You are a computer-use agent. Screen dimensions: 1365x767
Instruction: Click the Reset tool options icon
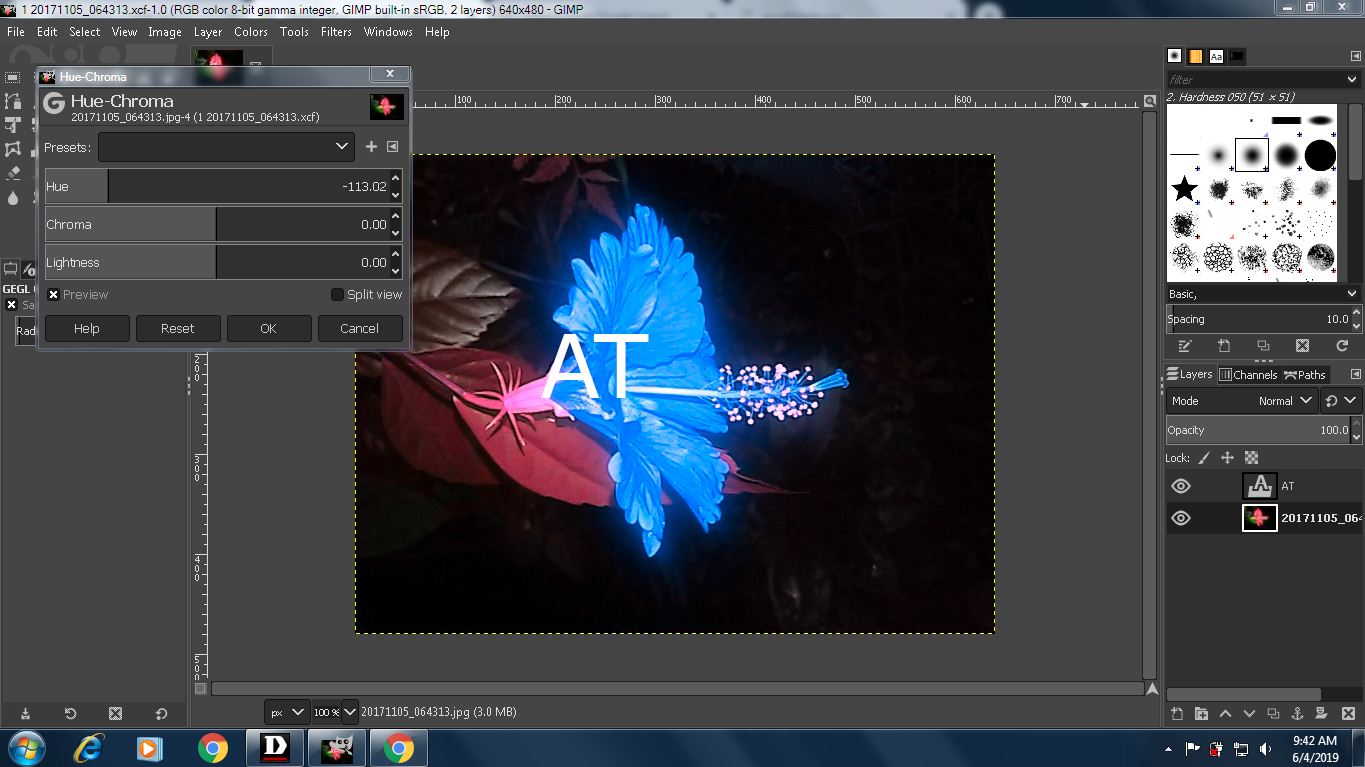[x=161, y=714]
